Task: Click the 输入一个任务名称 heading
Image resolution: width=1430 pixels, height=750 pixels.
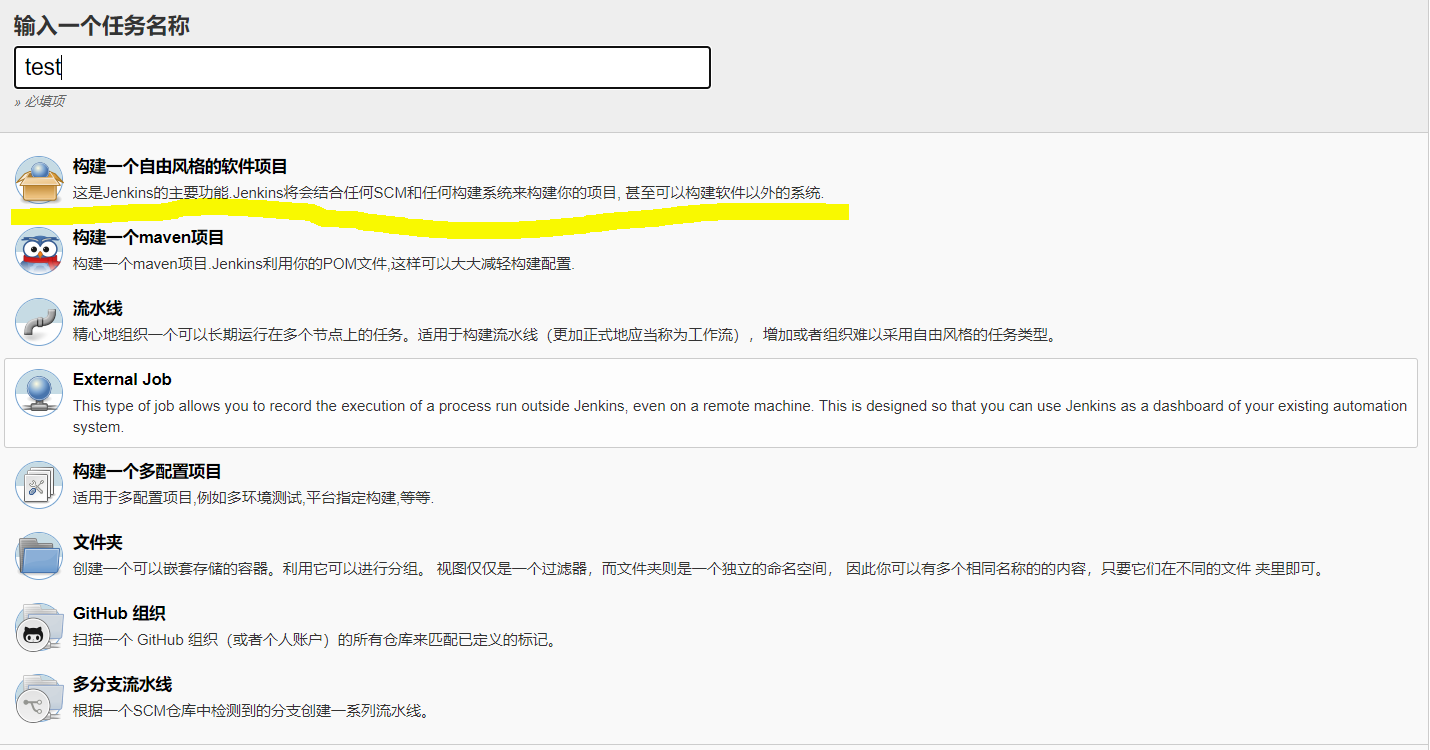Action: pyautogui.click(x=102, y=26)
